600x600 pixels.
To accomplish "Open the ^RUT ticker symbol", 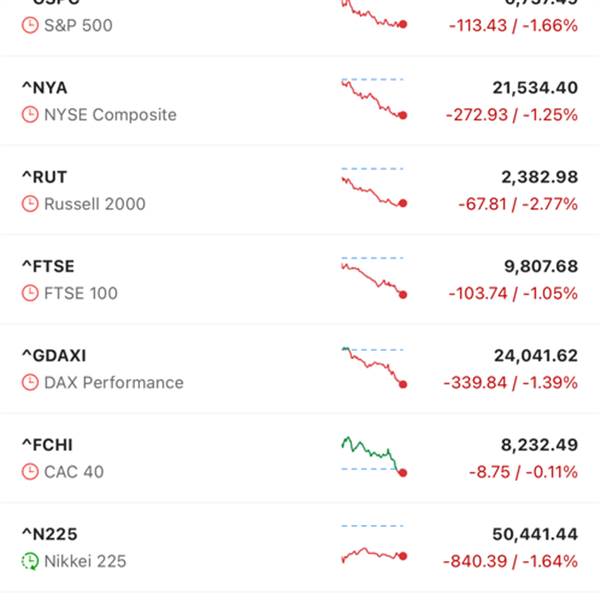I will (45, 177).
